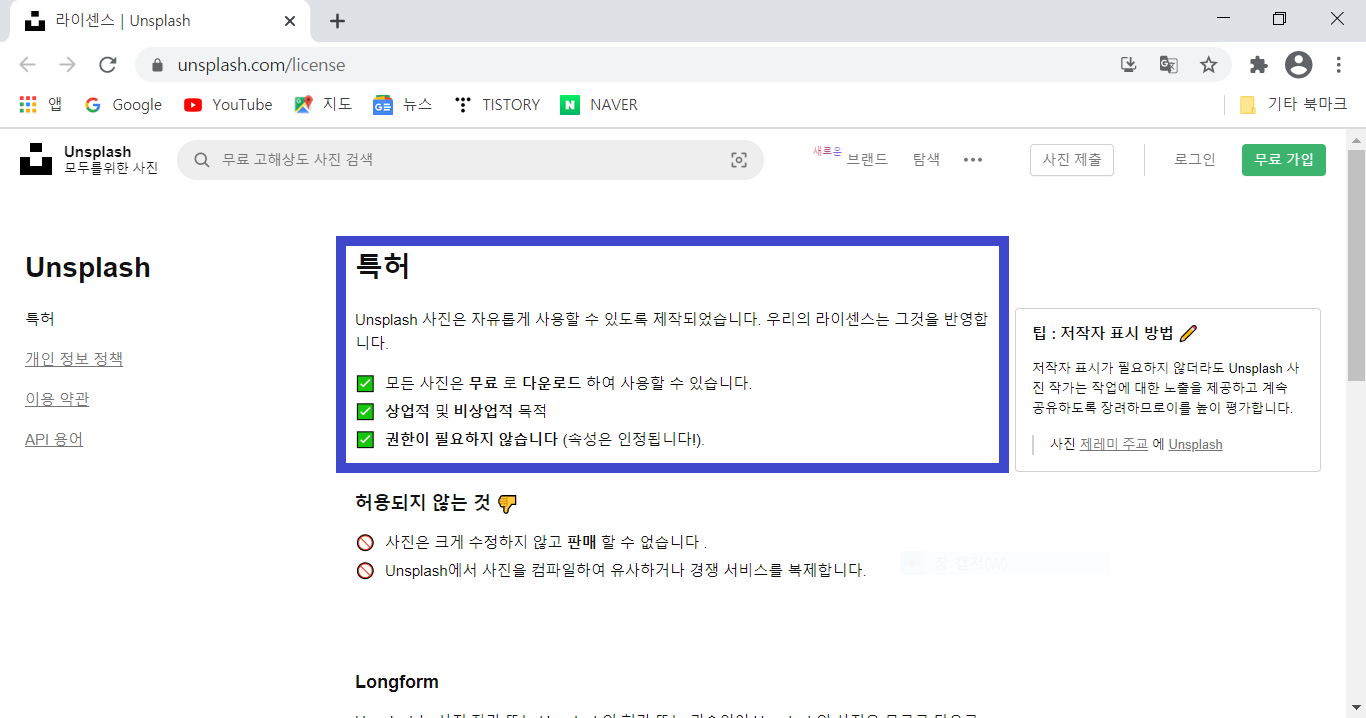Open the YouTube bookmark

click(x=228, y=104)
